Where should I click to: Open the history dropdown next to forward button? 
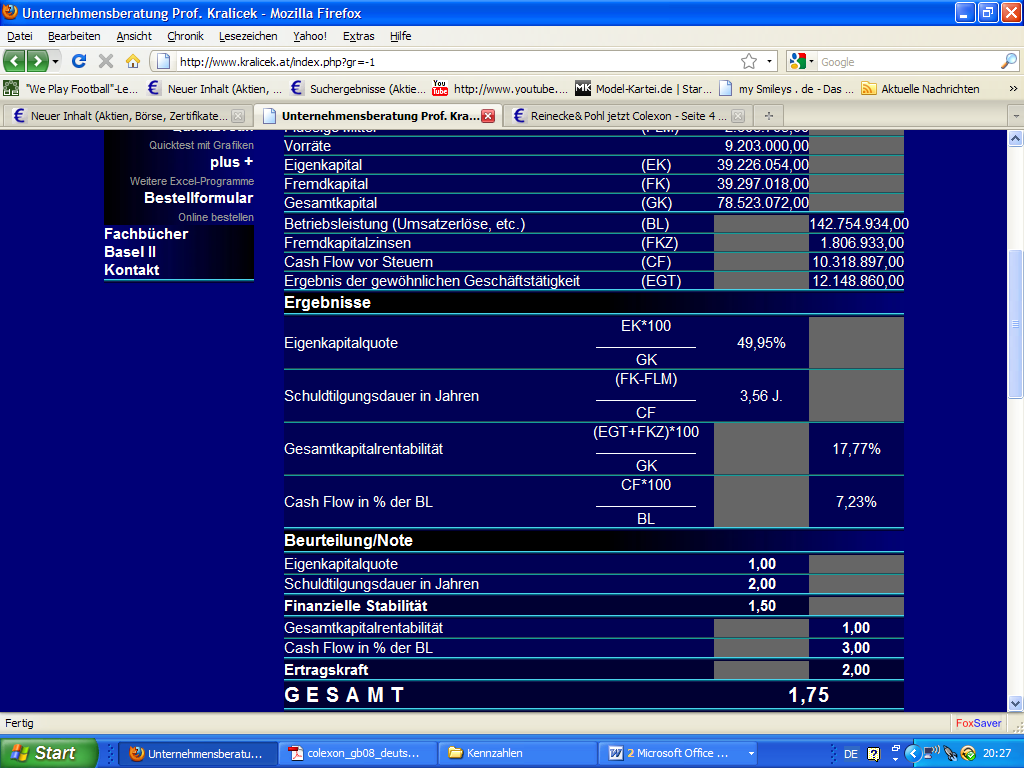tap(56, 61)
